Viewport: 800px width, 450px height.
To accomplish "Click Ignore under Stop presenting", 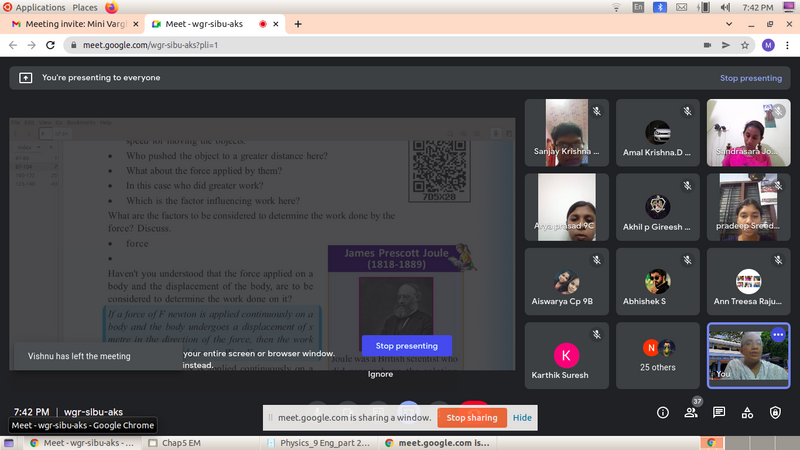I will pos(380,374).
